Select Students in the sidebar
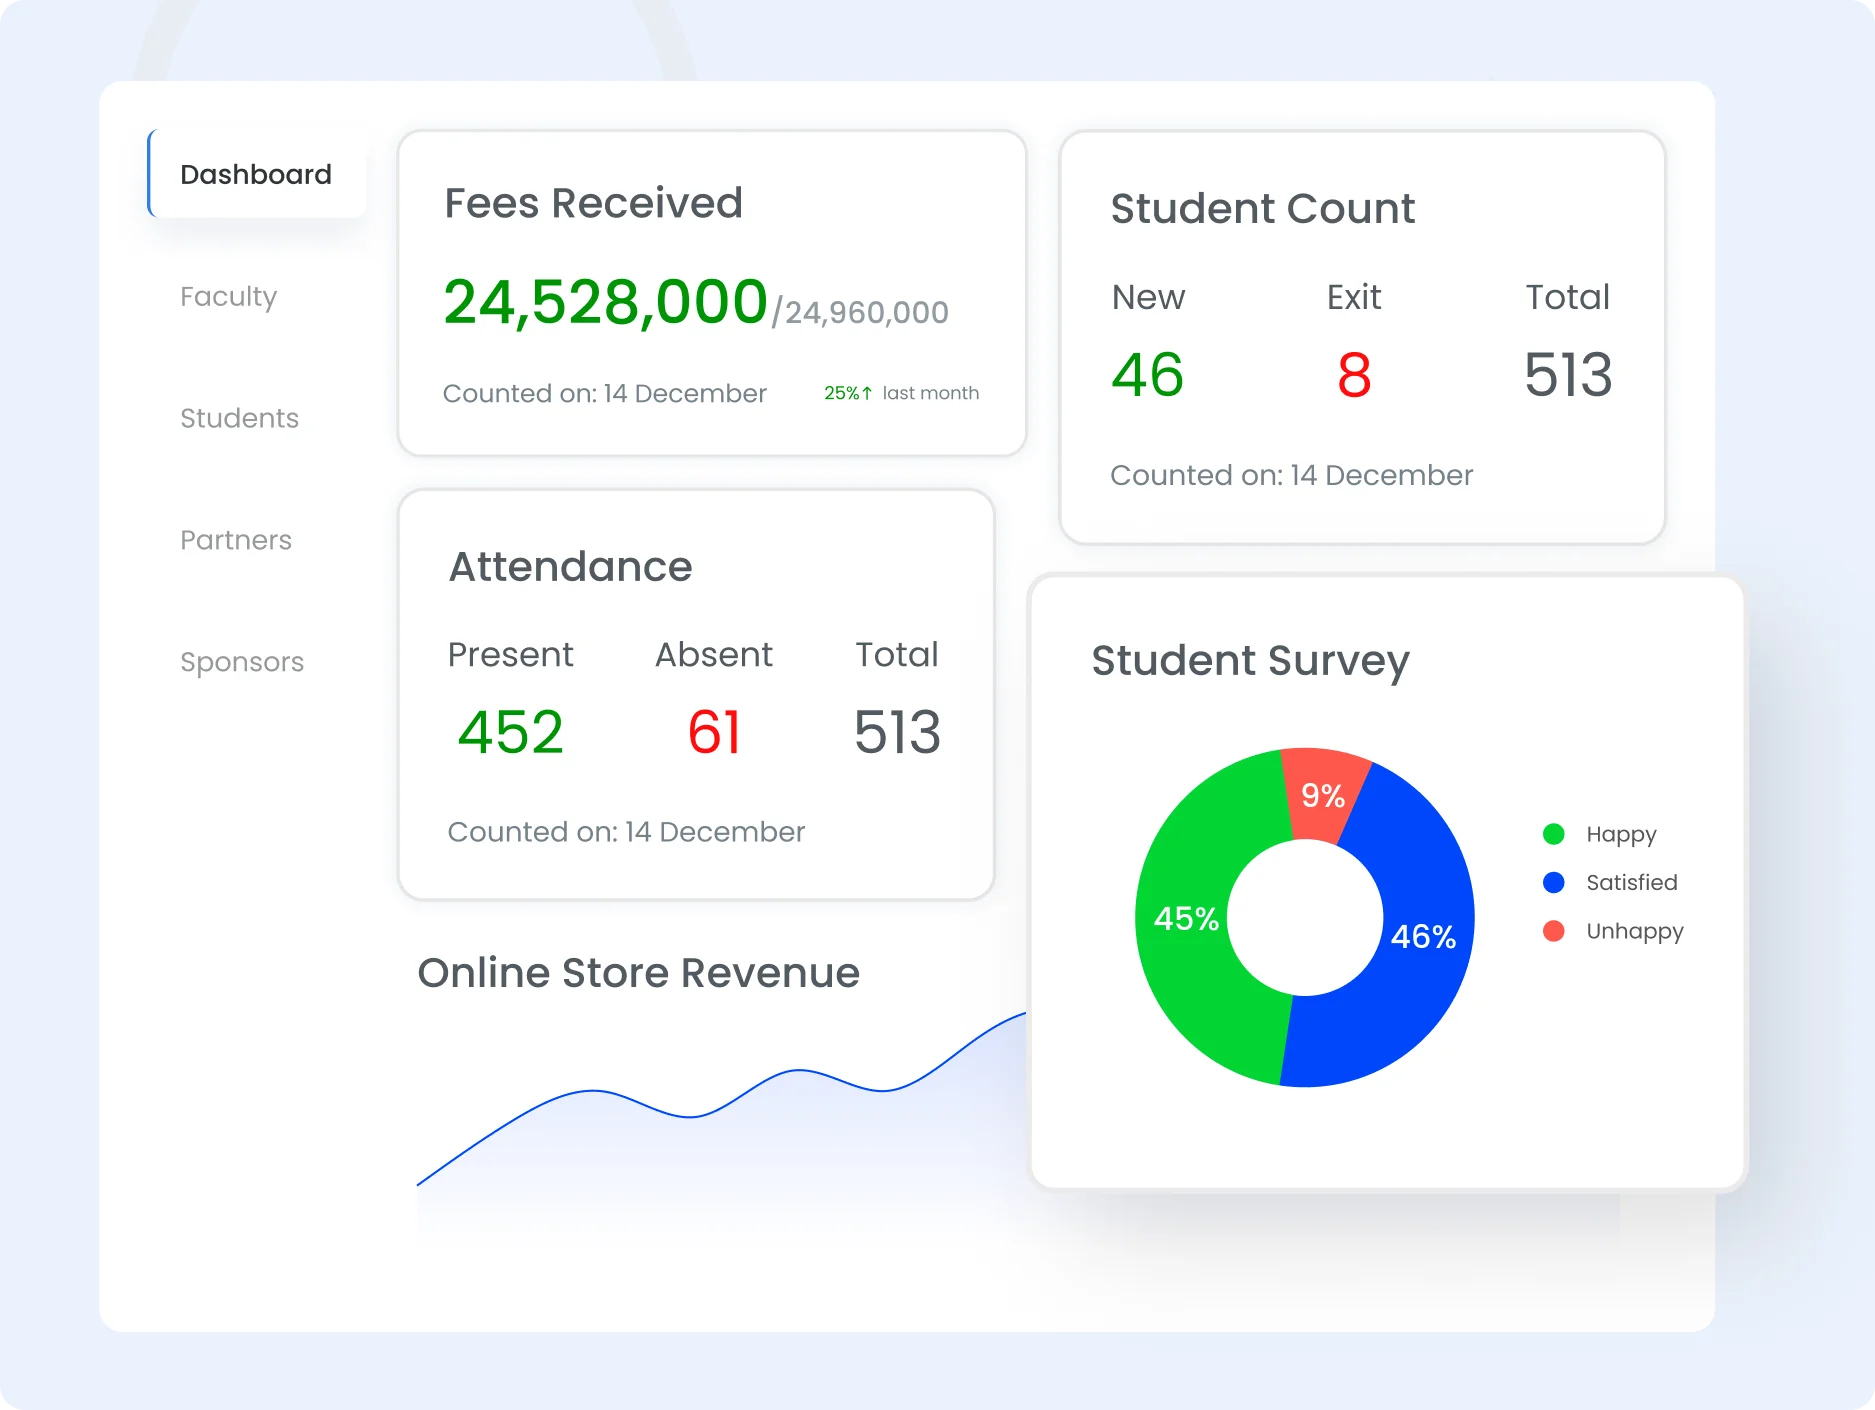This screenshot has height=1410, width=1875. coord(239,418)
